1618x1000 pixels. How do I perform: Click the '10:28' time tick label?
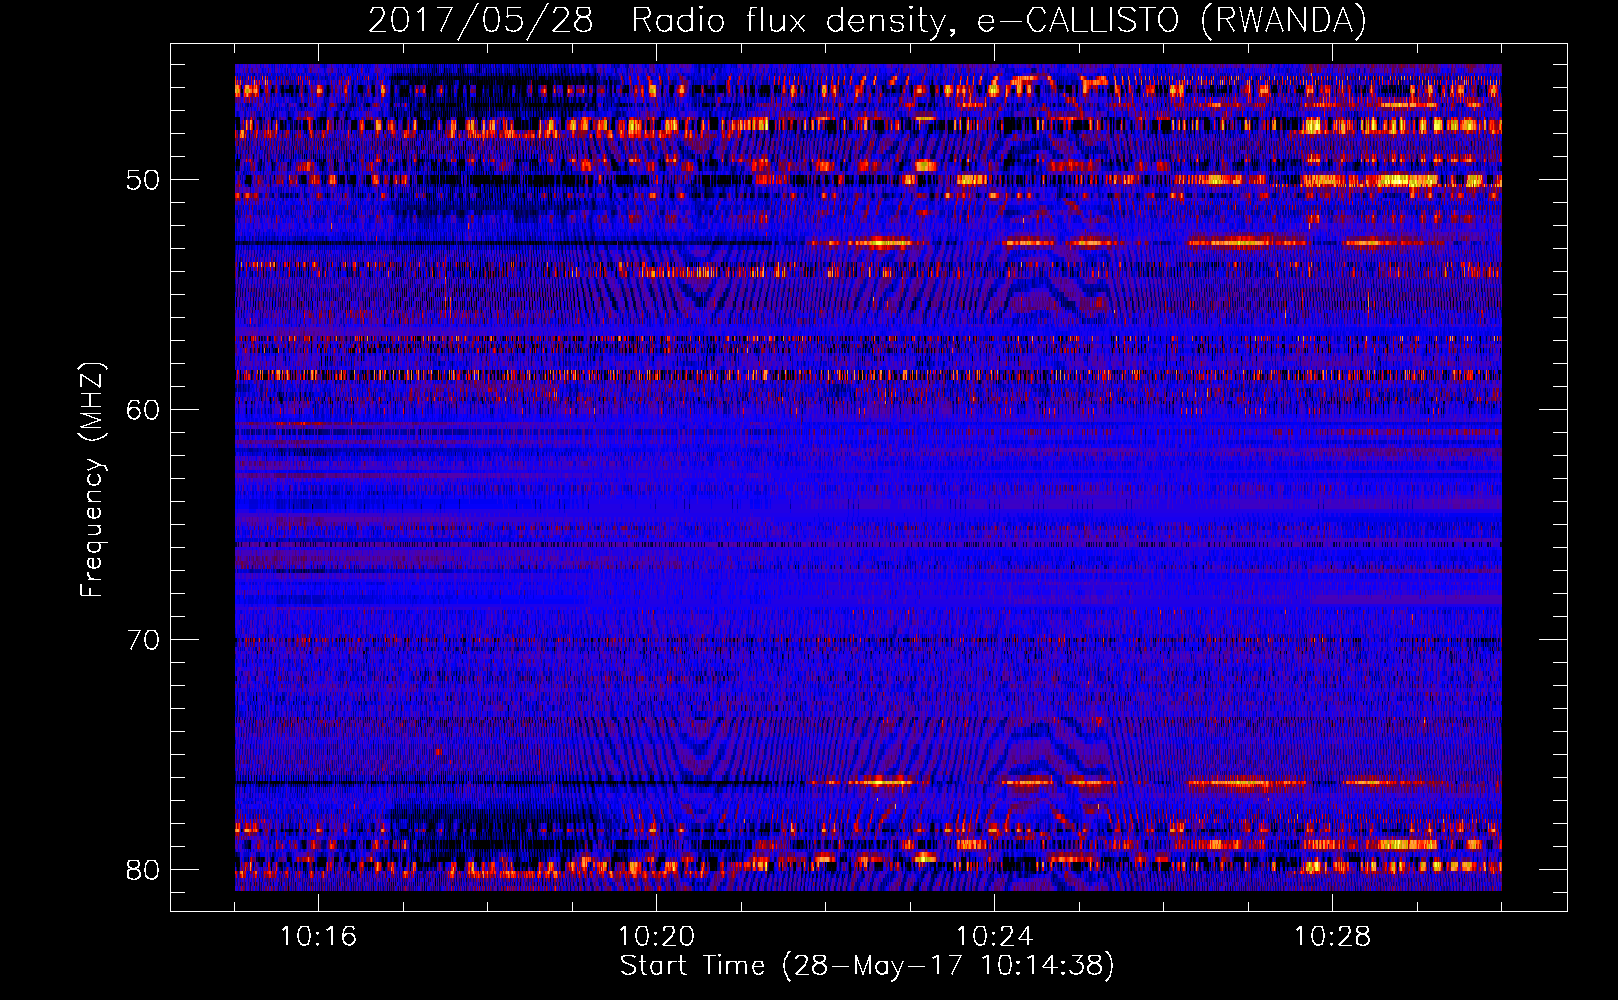pos(1332,937)
